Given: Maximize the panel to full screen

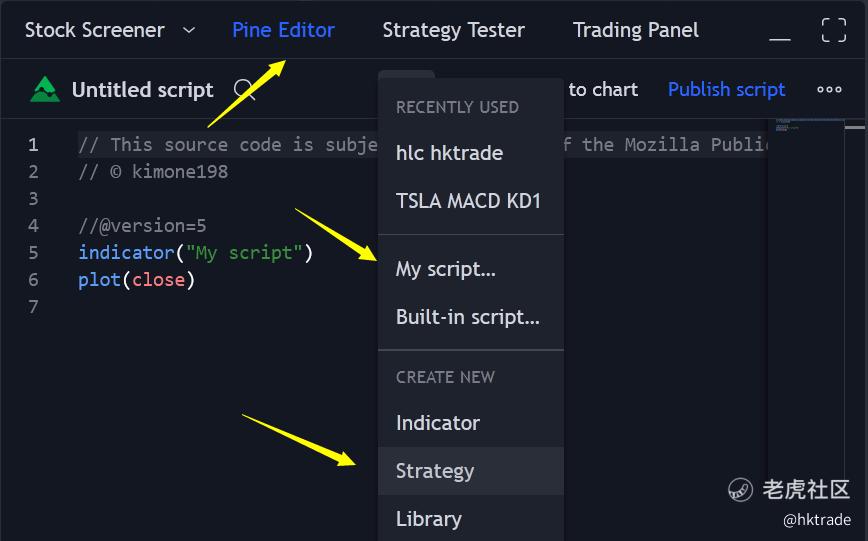Looking at the screenshot, I should [834, 30].
